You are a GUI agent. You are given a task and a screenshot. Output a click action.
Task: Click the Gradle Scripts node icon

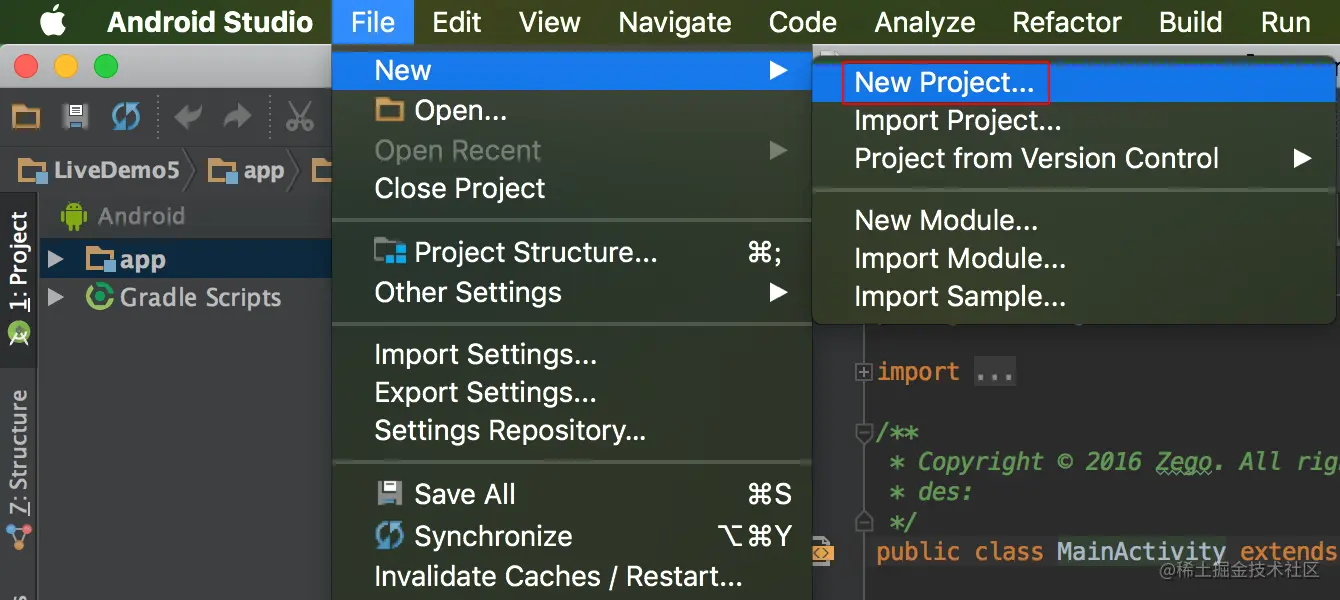click(99, 297)
